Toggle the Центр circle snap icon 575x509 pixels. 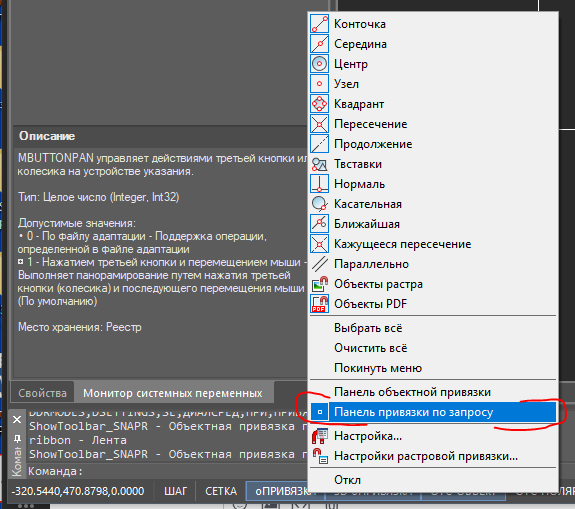pyautogui.click(x=319, y=64)
